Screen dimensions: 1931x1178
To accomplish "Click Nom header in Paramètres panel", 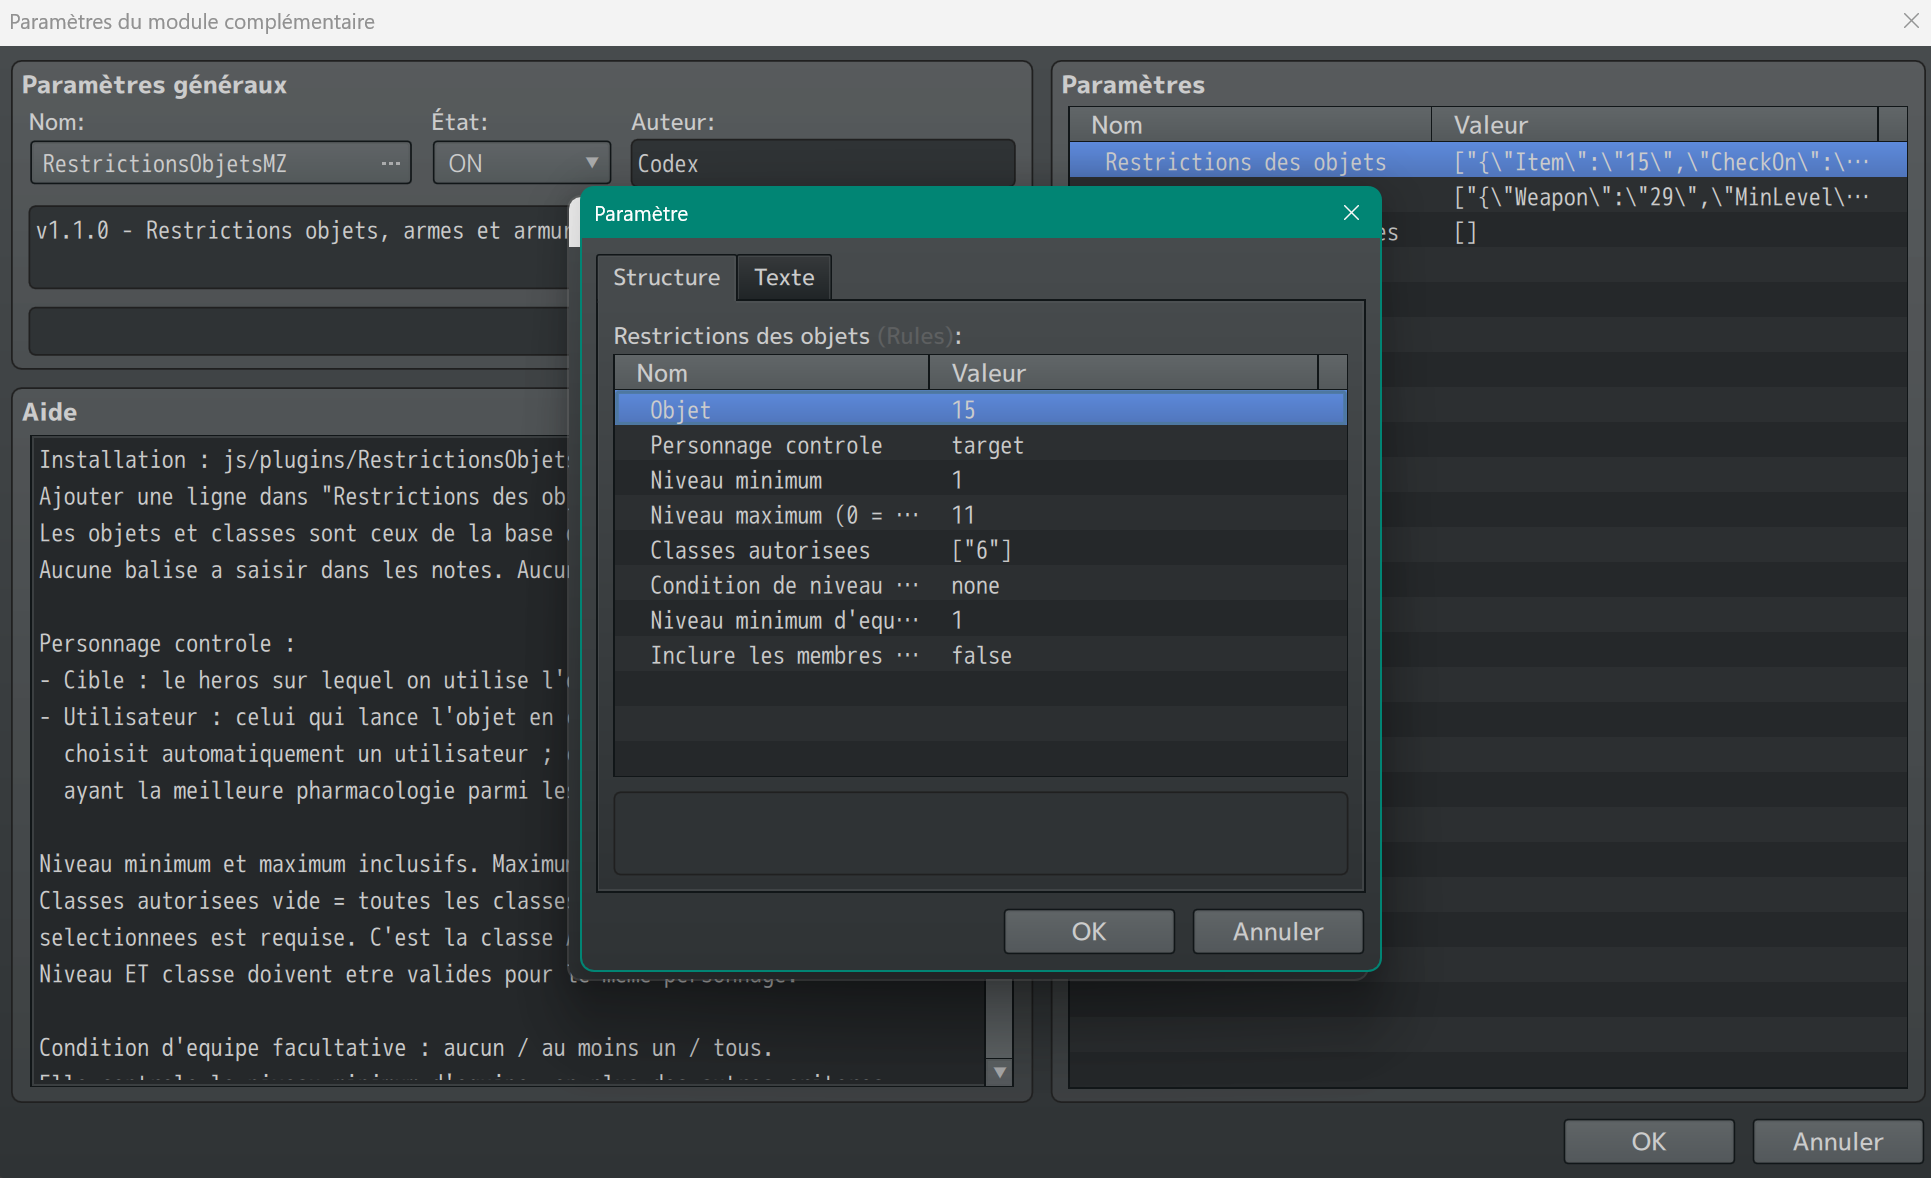I will point(1250,125).
